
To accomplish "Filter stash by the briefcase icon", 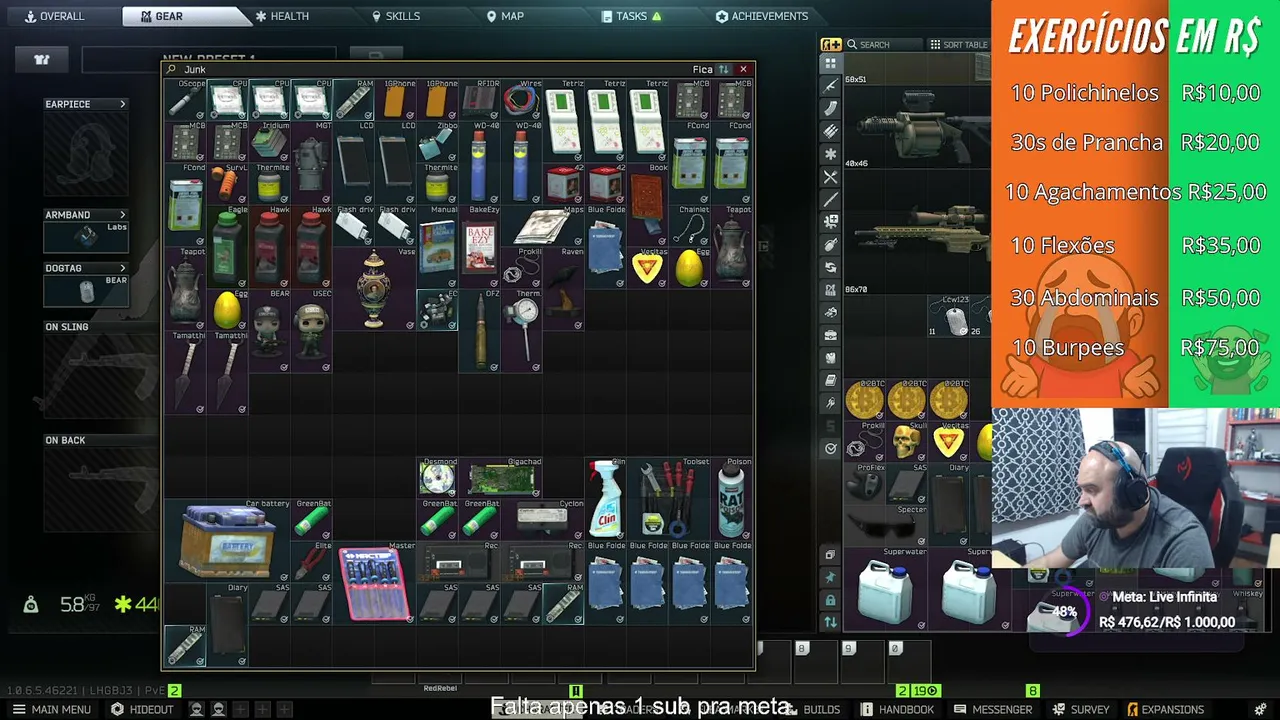I will click(830, 335).
